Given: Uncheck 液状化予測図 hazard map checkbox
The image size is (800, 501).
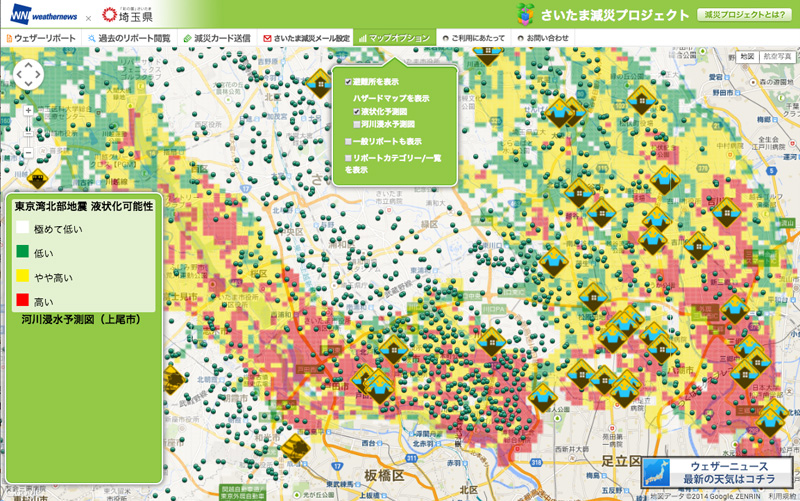Looking at the screenshot, I should tap(357, 111).
